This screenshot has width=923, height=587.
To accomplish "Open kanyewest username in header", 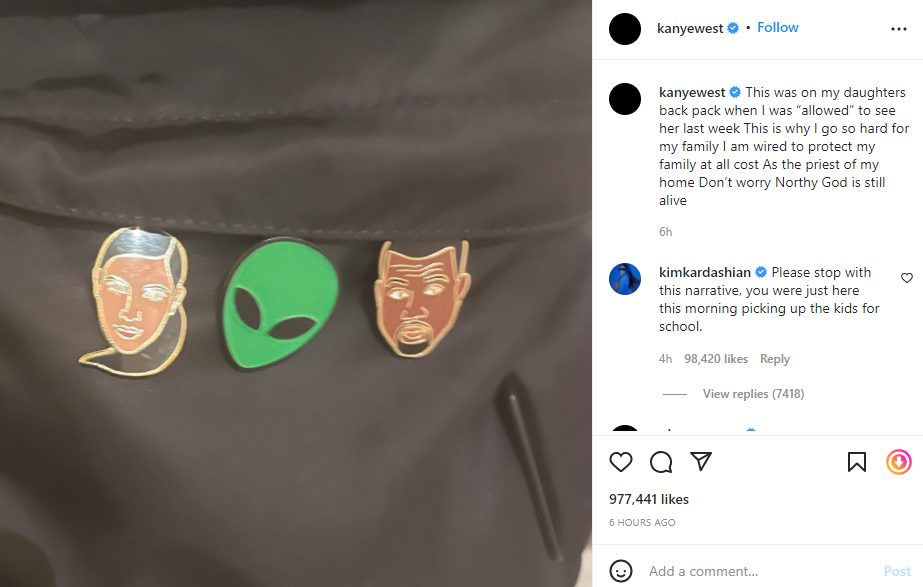I will (x=690, y=28).
